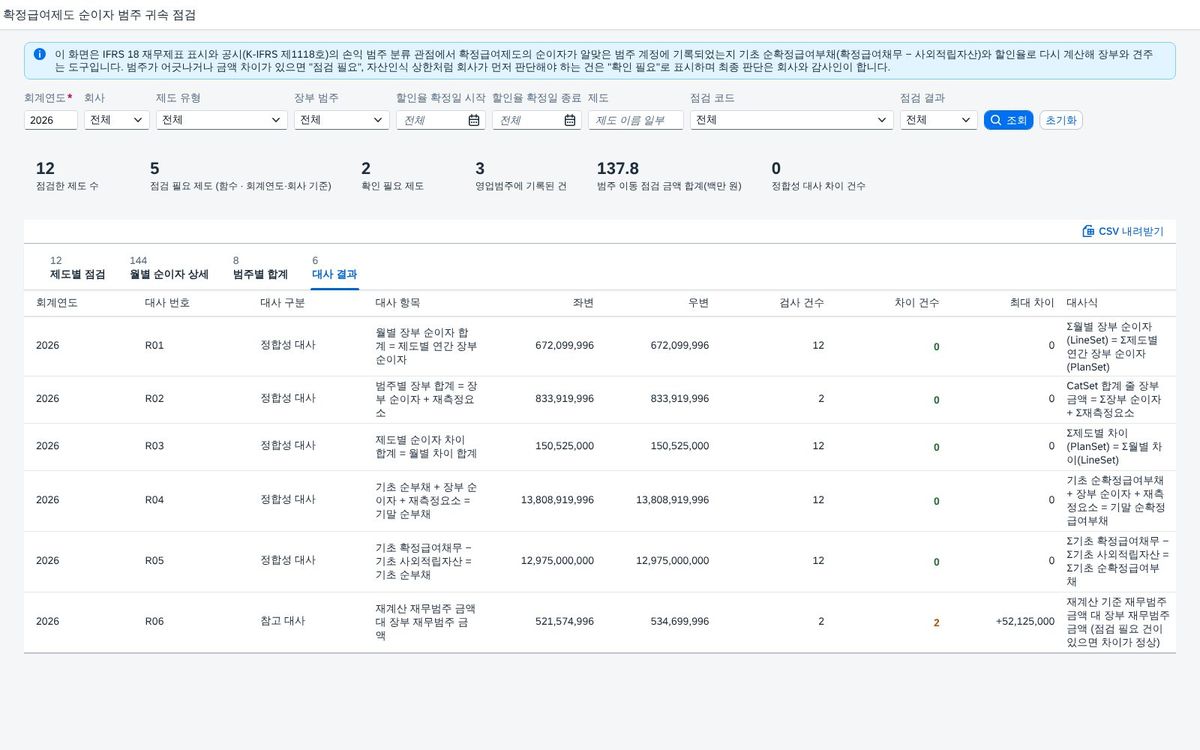Viewport: 1200px width, 750px height.
Task: Expand the 회사 dropdown
Action: coord(117,120)
